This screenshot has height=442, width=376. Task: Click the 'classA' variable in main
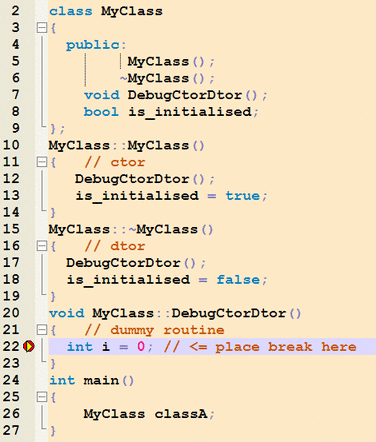point(181,414)
